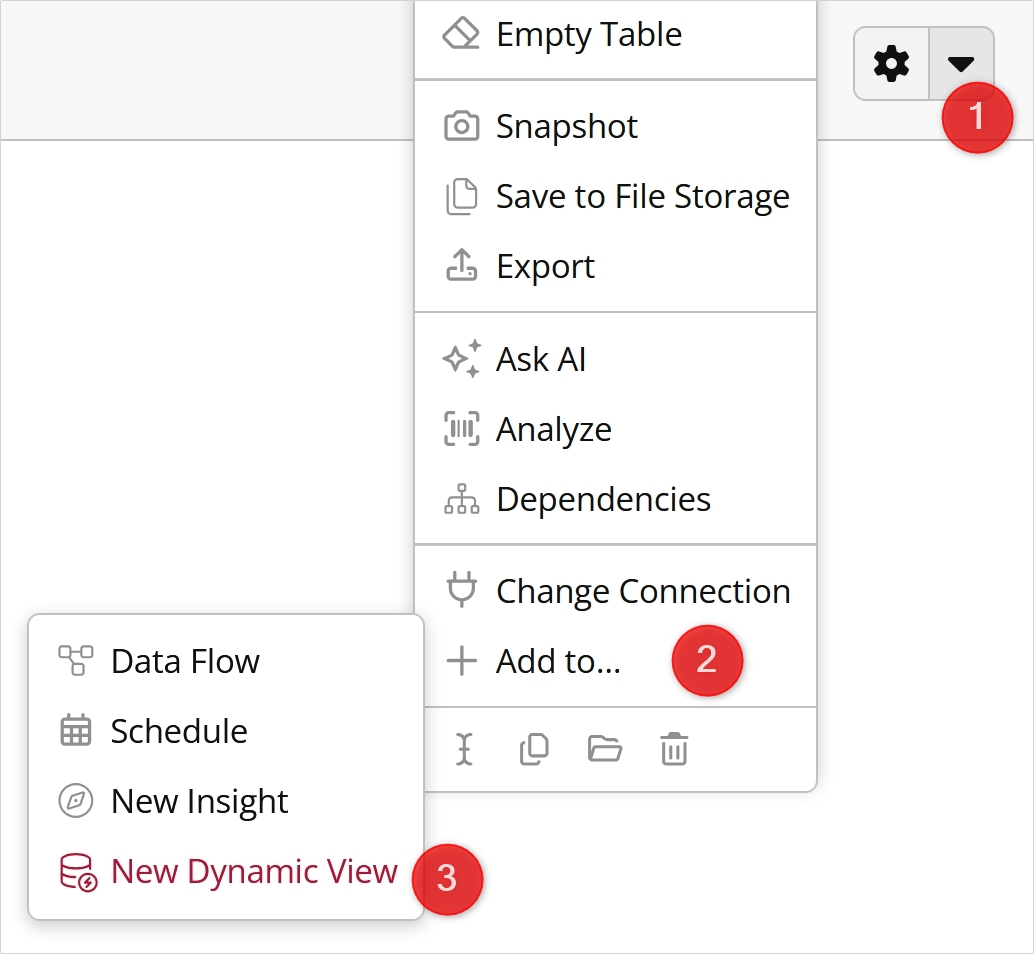Click the eraser icon beside Empty Table
Viewport: 1034px width, 954px height.
[461, 34]
